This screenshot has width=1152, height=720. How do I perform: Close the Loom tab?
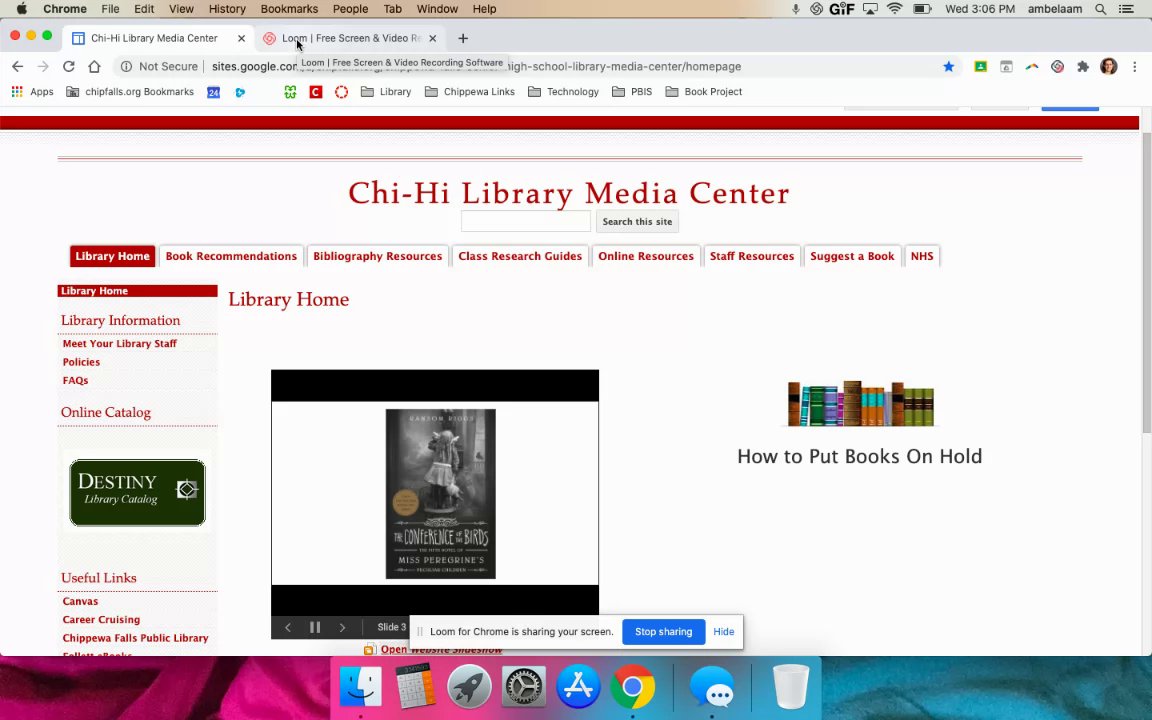click(x=433, y=38)
